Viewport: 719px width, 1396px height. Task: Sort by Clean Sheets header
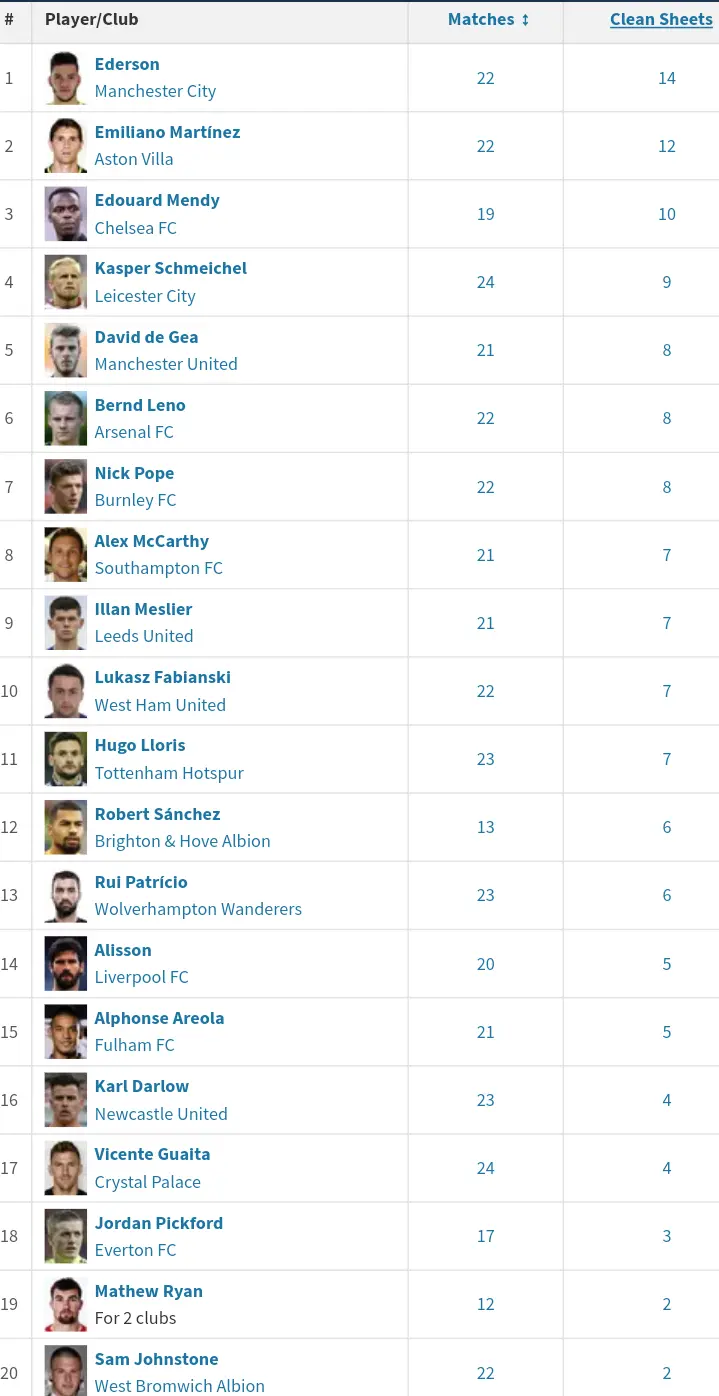661,19
